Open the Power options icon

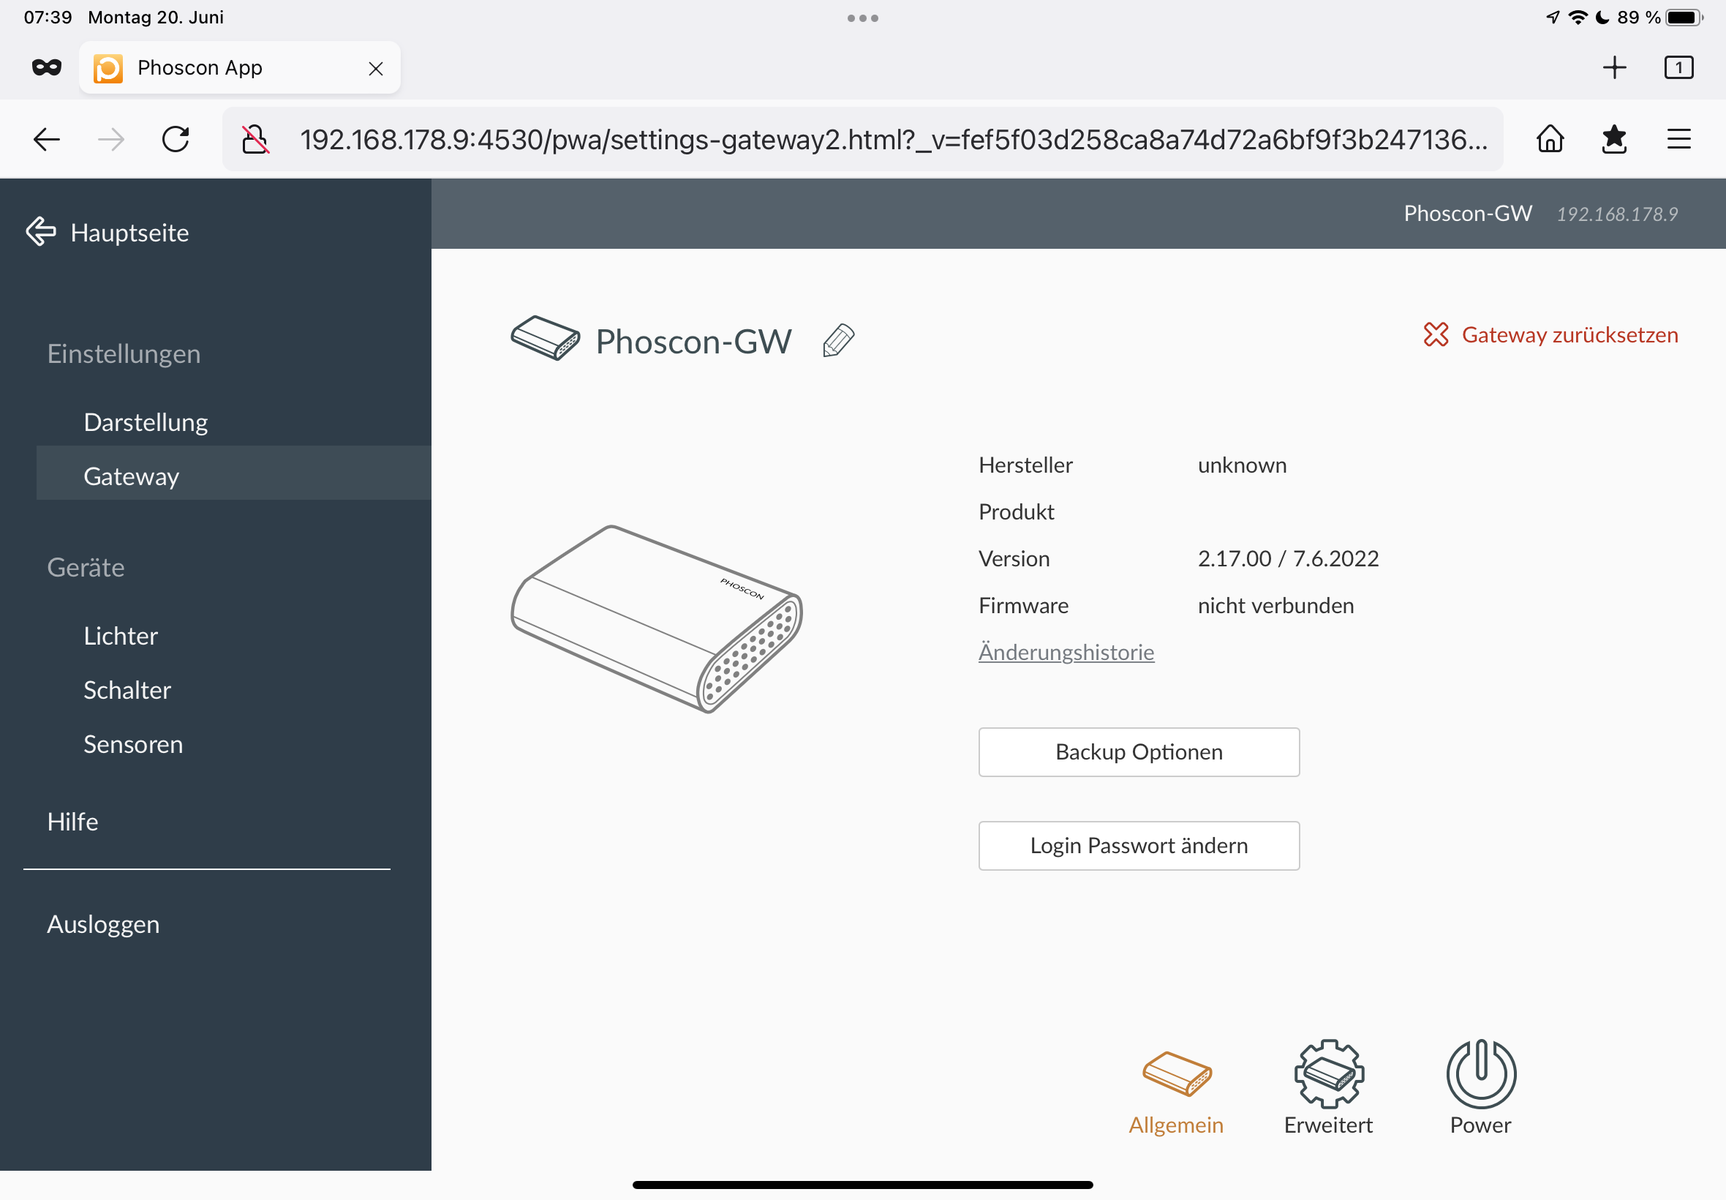[x=1480, y=1074]
